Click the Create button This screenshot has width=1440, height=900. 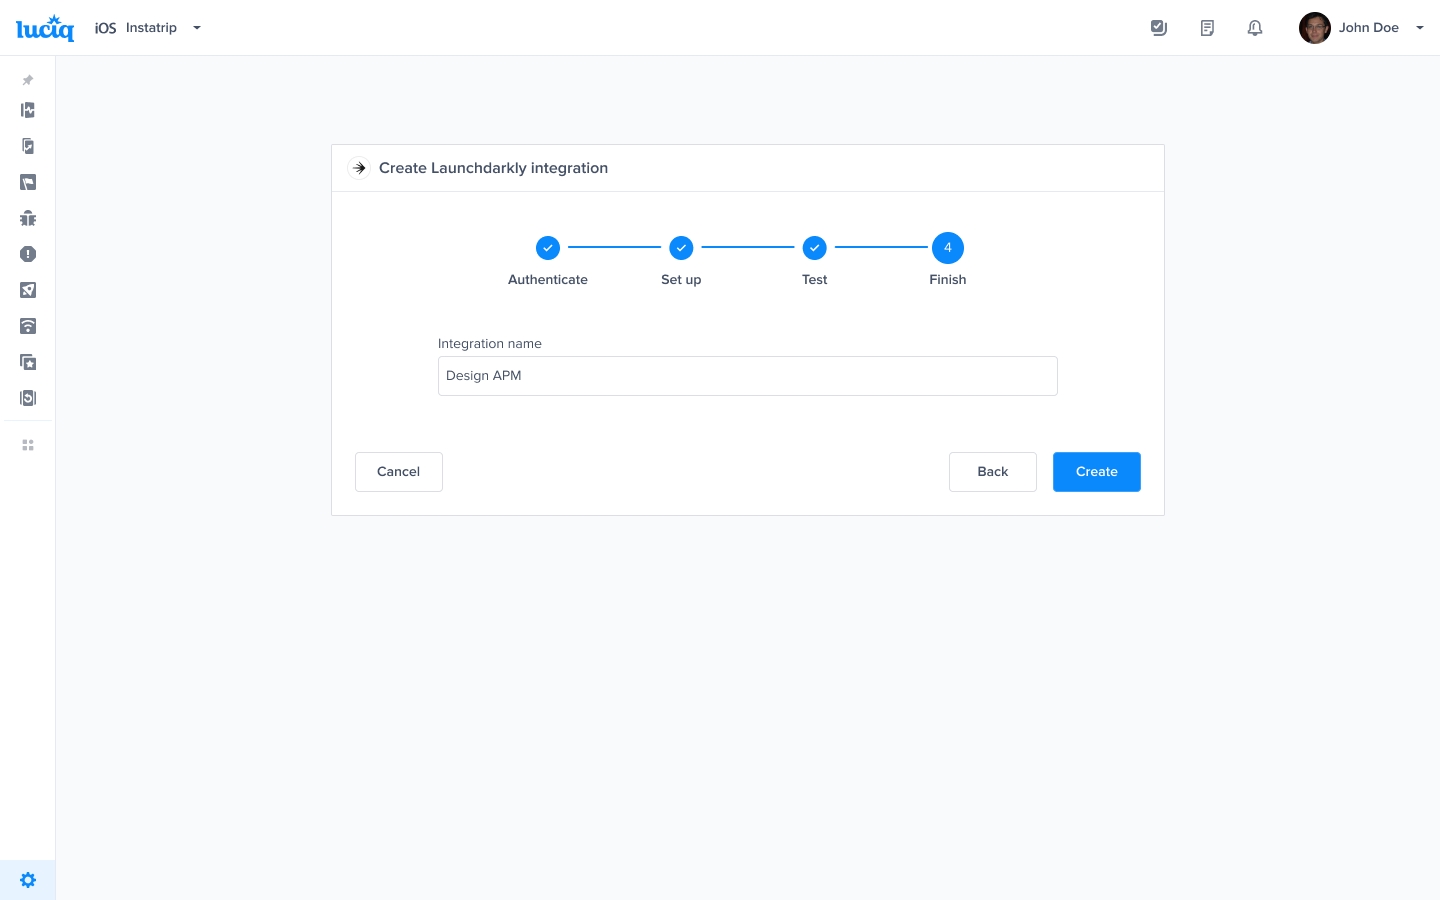point(1096,472)
